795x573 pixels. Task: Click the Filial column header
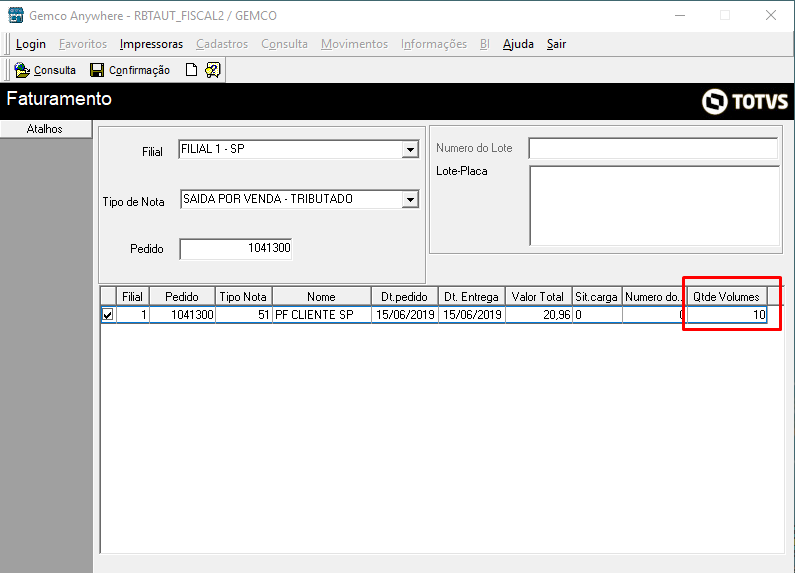pos(132,297)
